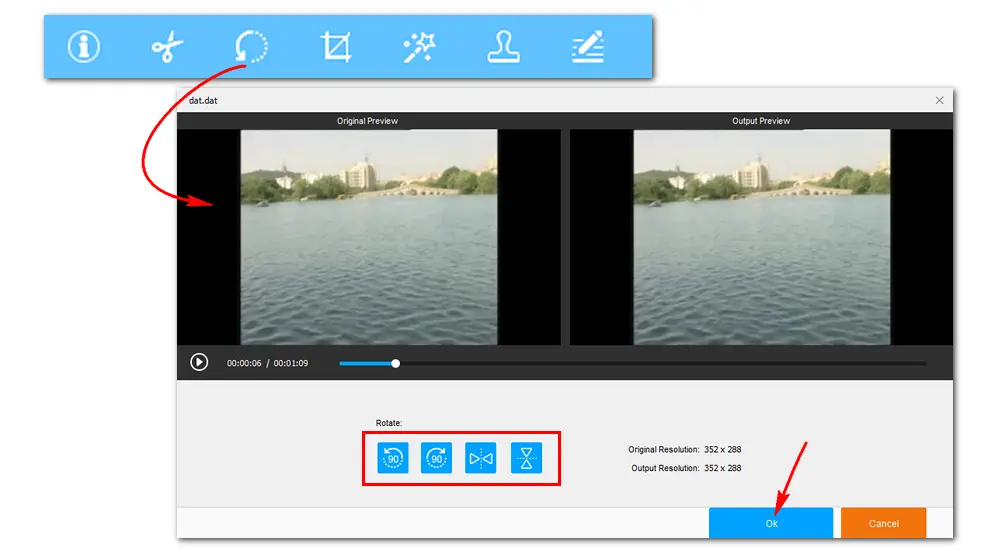Image resolution: width=1000 pixels, height=550 pixels.
Task: Flip the video horizontally
Action: click(481, 458)
